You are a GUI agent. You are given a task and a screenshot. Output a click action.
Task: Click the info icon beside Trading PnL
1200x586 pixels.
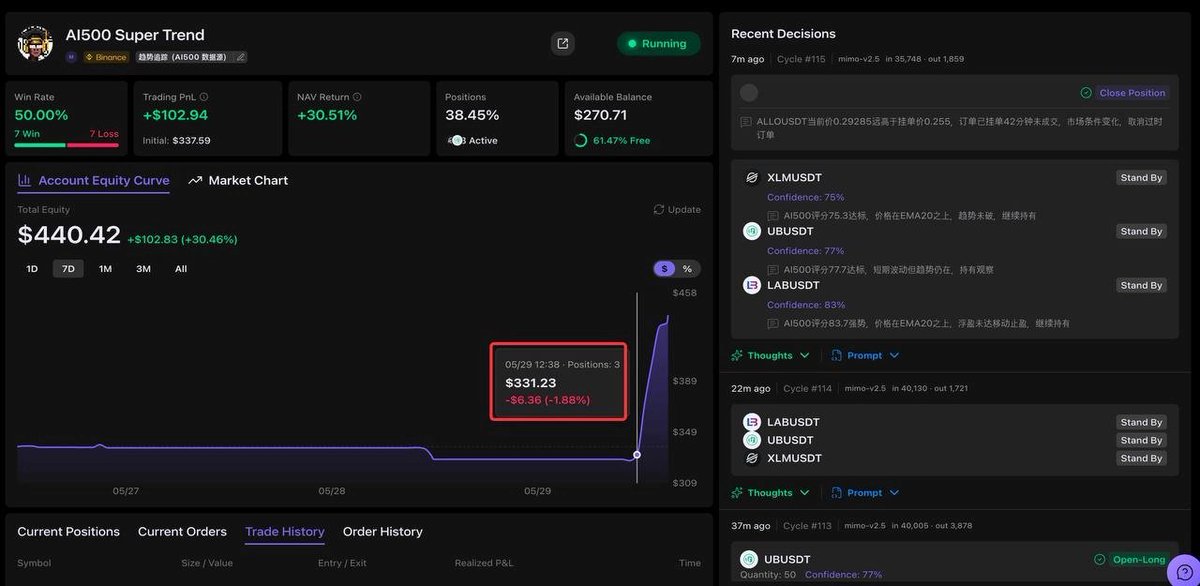204,97
